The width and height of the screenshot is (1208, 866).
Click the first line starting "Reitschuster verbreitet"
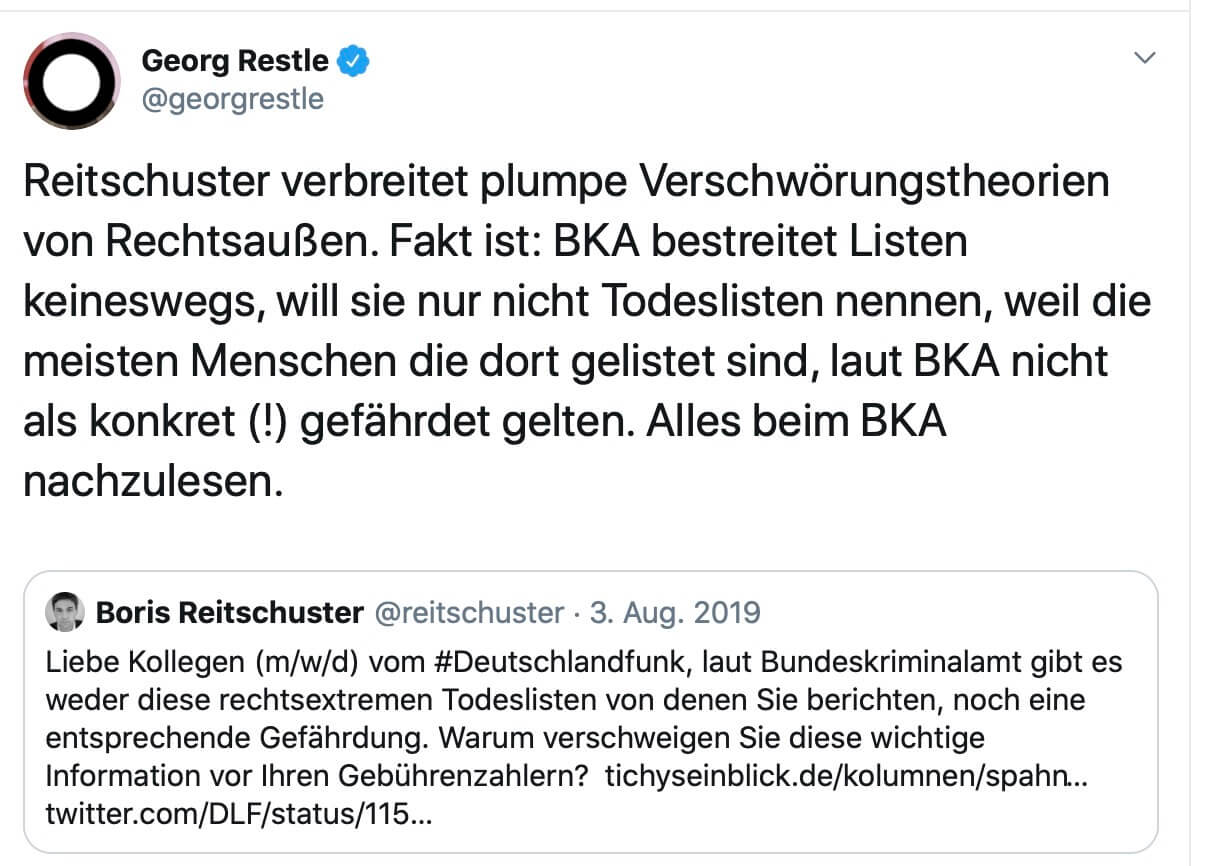point(566,183)
